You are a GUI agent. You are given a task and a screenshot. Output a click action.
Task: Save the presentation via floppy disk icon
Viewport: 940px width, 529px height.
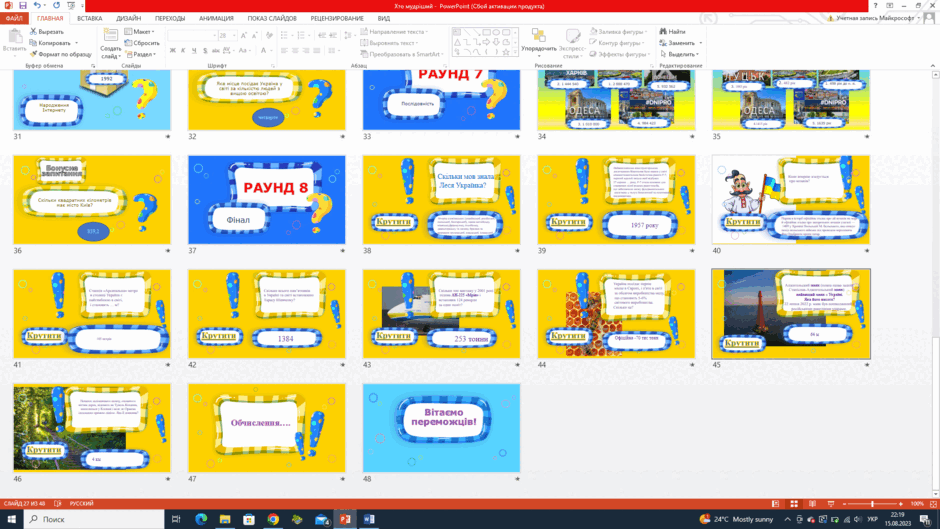click(x=22, y=5)
